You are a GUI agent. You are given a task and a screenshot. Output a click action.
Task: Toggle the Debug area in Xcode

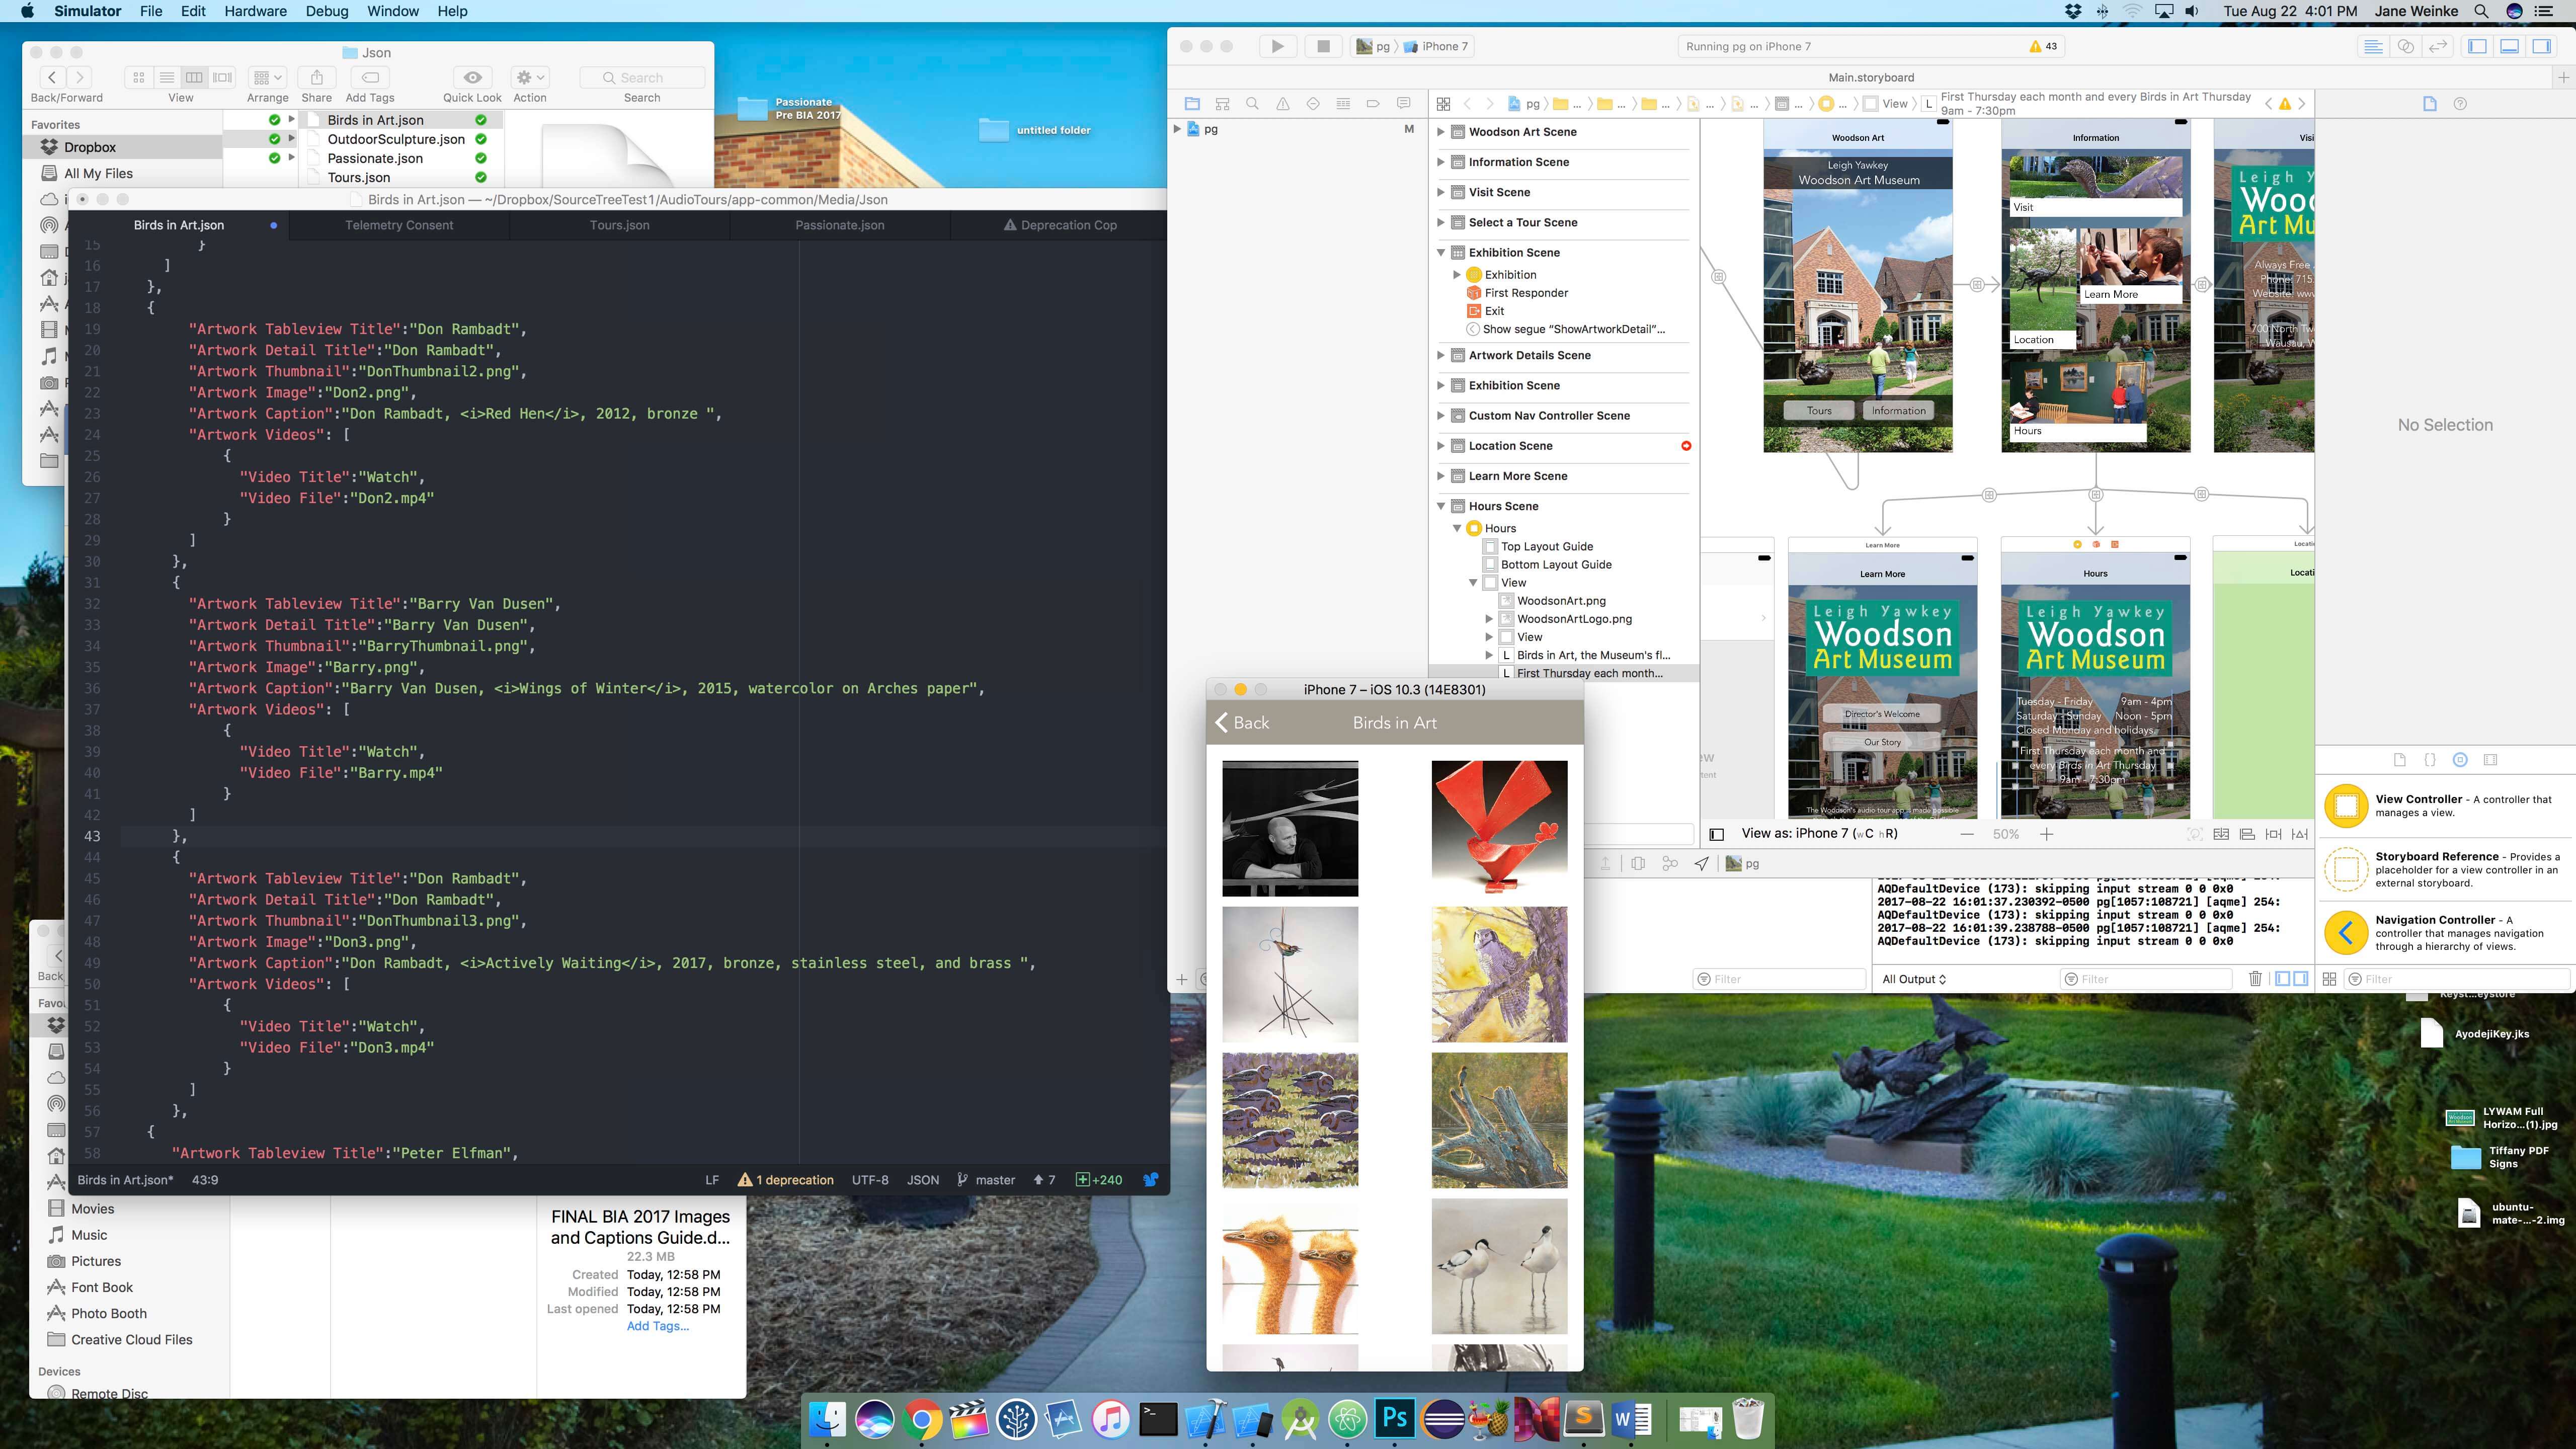click(2509, 46)
